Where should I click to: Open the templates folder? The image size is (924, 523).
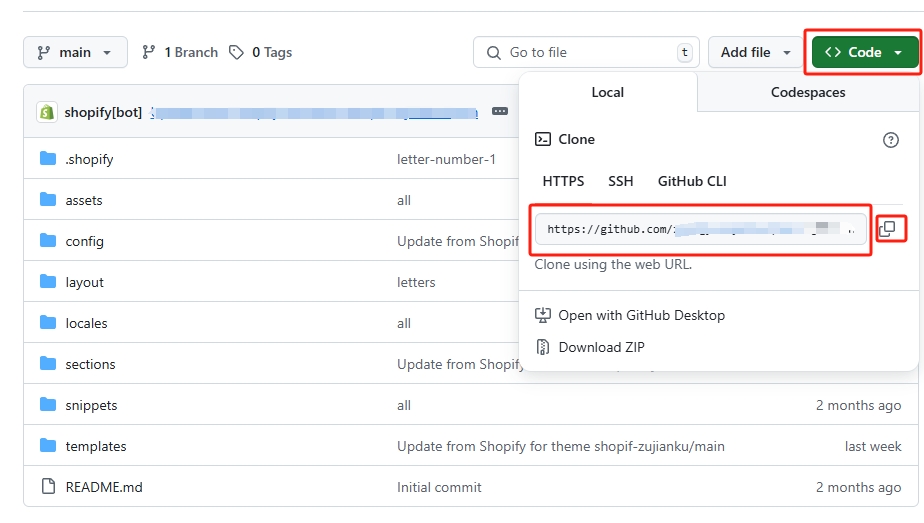tap(95, 446)
